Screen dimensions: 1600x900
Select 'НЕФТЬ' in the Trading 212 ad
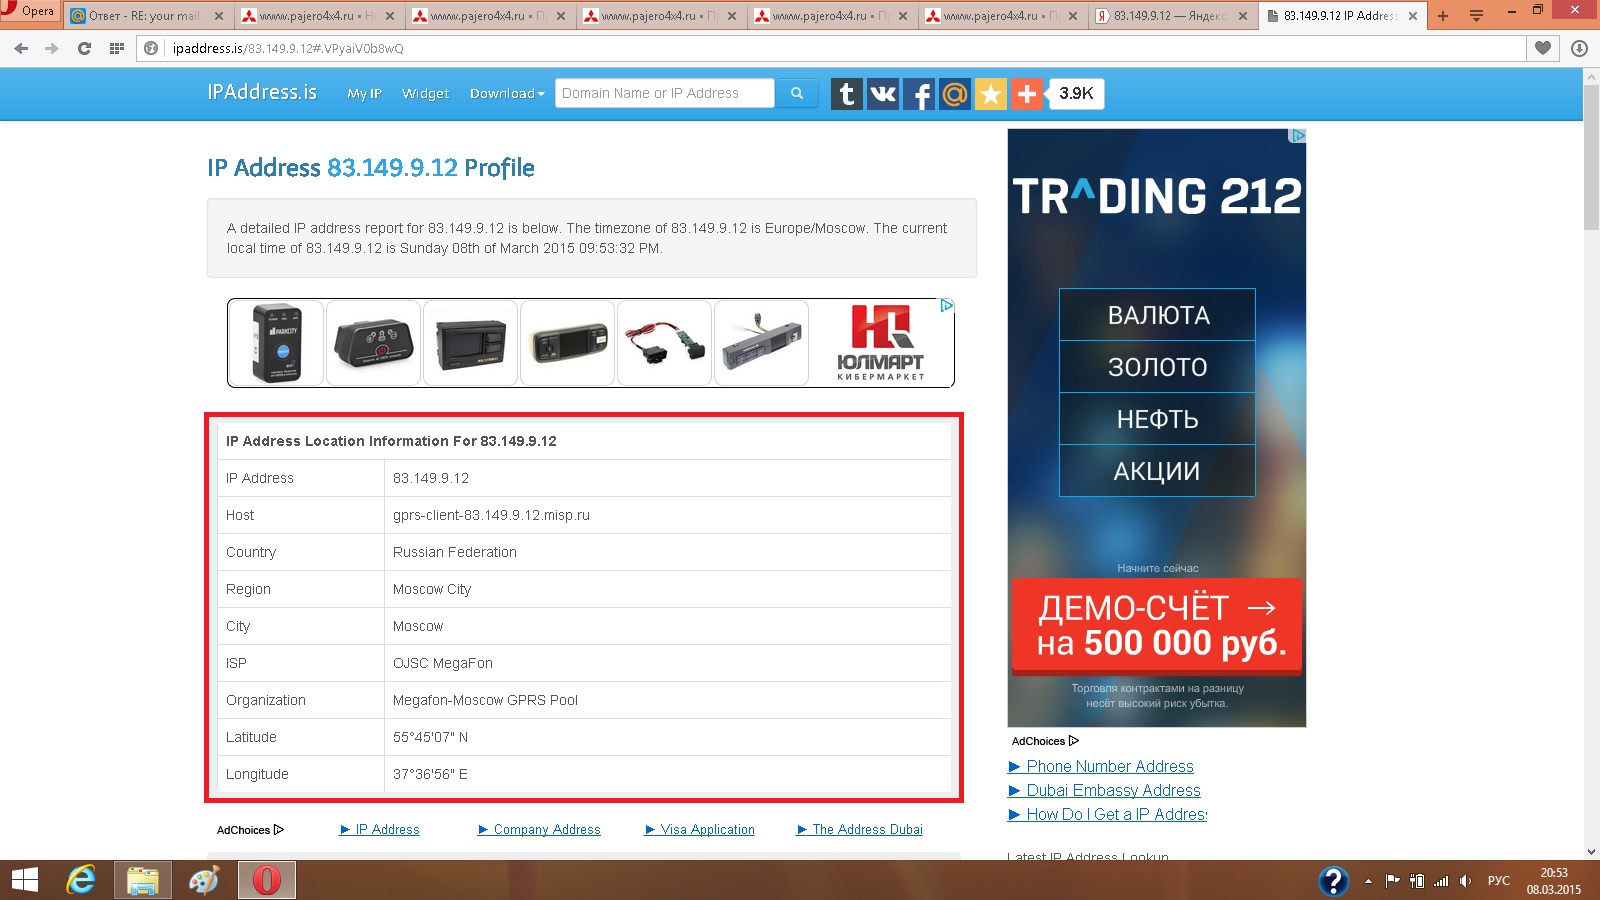(1157, 419)
